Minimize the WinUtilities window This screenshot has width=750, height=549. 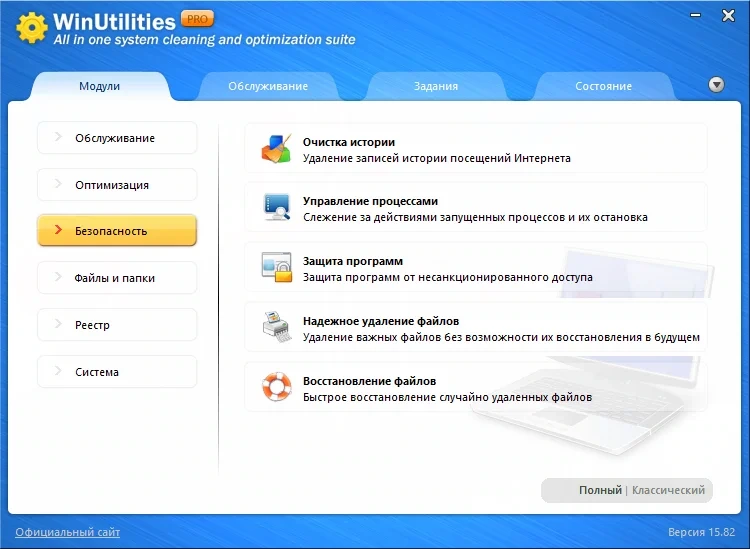[x=696, y=15]
